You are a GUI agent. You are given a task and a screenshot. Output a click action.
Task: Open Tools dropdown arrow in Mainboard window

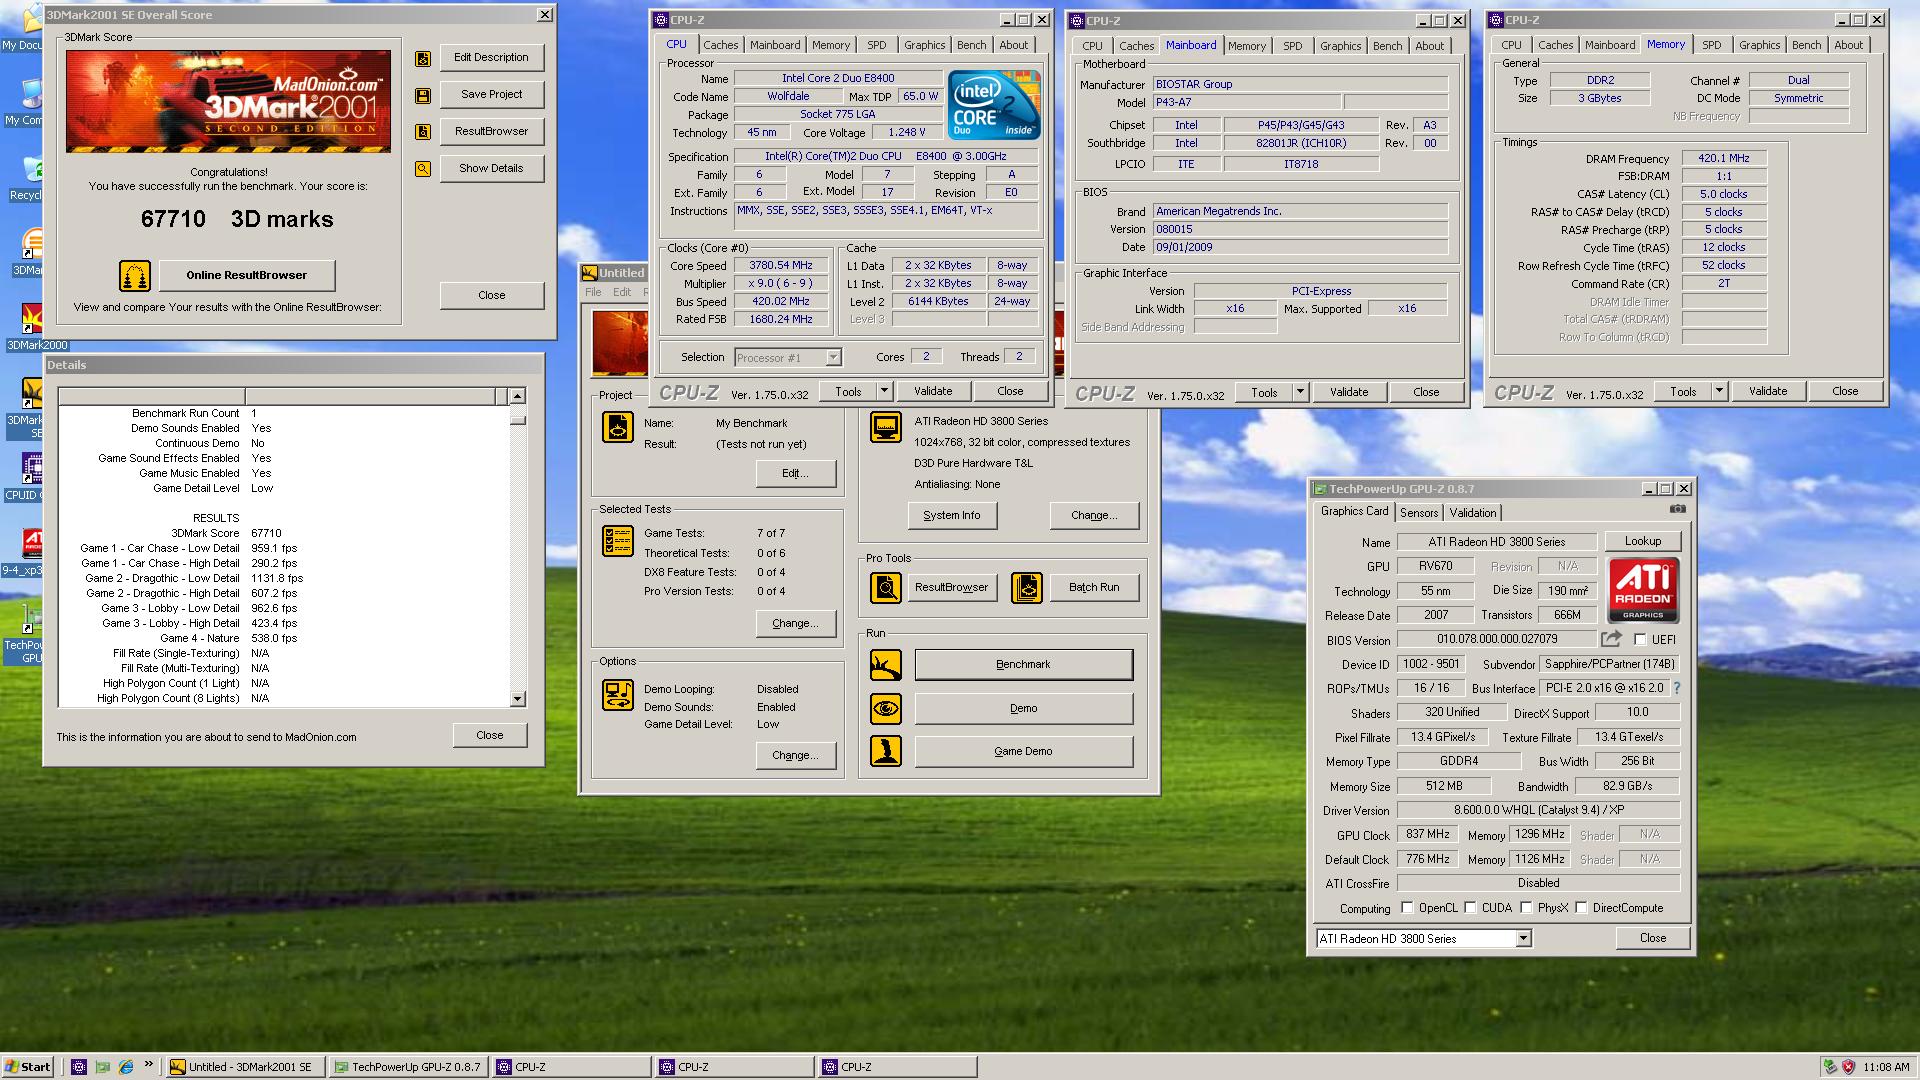[1300, 392]
